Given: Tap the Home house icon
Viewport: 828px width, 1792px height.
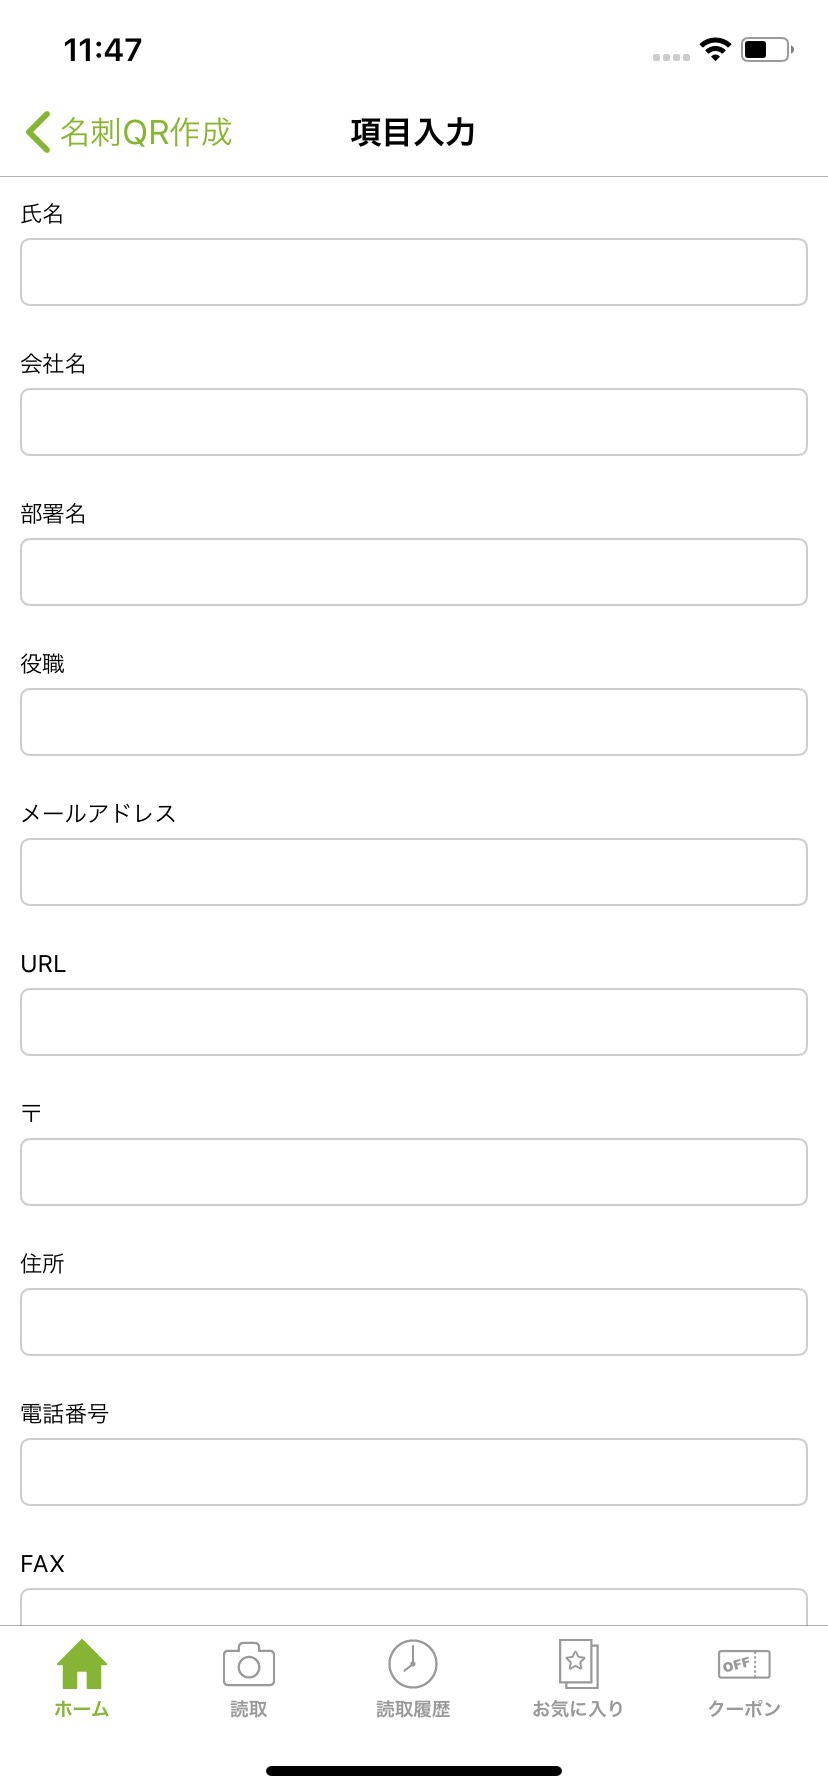Looking at the screenshot, I should pos(82,1664).
